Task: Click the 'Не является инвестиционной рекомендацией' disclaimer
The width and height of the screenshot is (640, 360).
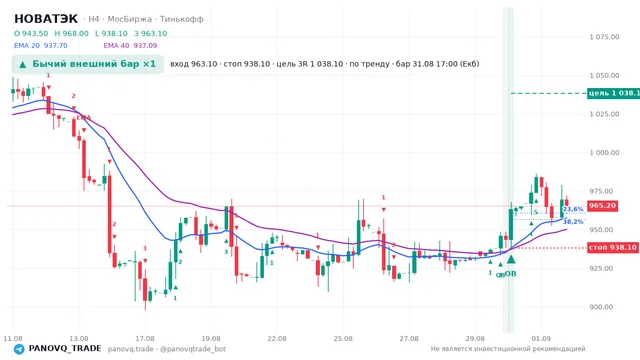Action: click(x=508, y=349)
